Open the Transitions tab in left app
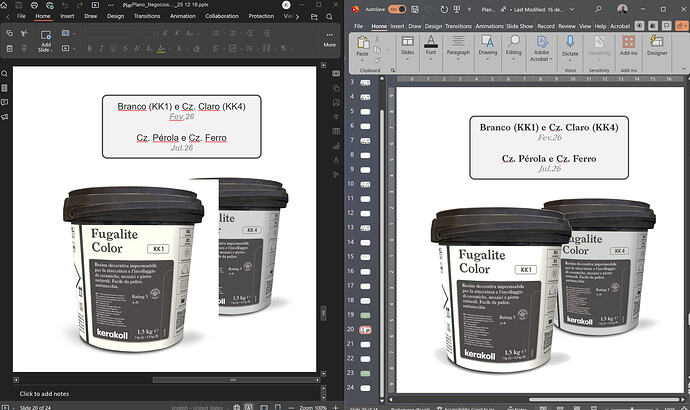Viewport: 690px width, 410px height. click(147, 16)
